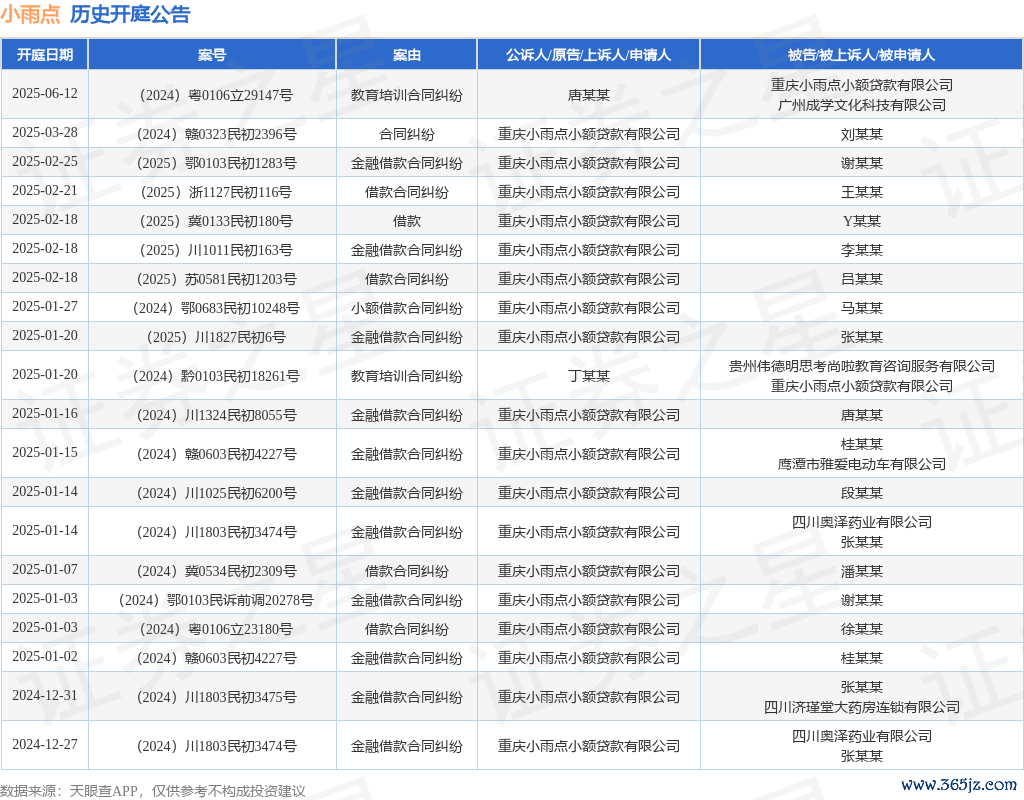Click the 数据来源 天眼查APP disclaimer text

(153, 791)
